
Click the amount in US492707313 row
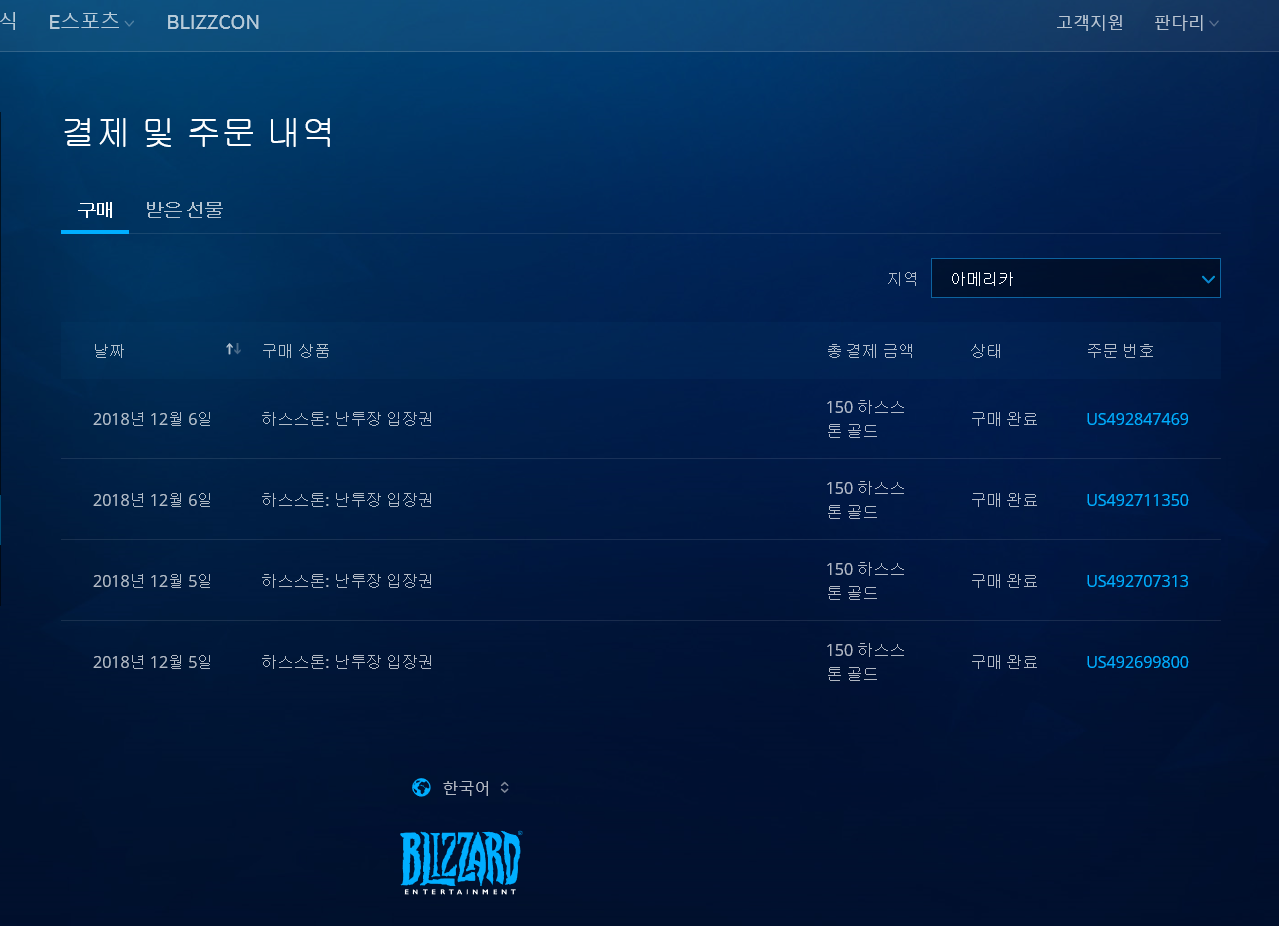pyautogui.click(x=865, y=581)
